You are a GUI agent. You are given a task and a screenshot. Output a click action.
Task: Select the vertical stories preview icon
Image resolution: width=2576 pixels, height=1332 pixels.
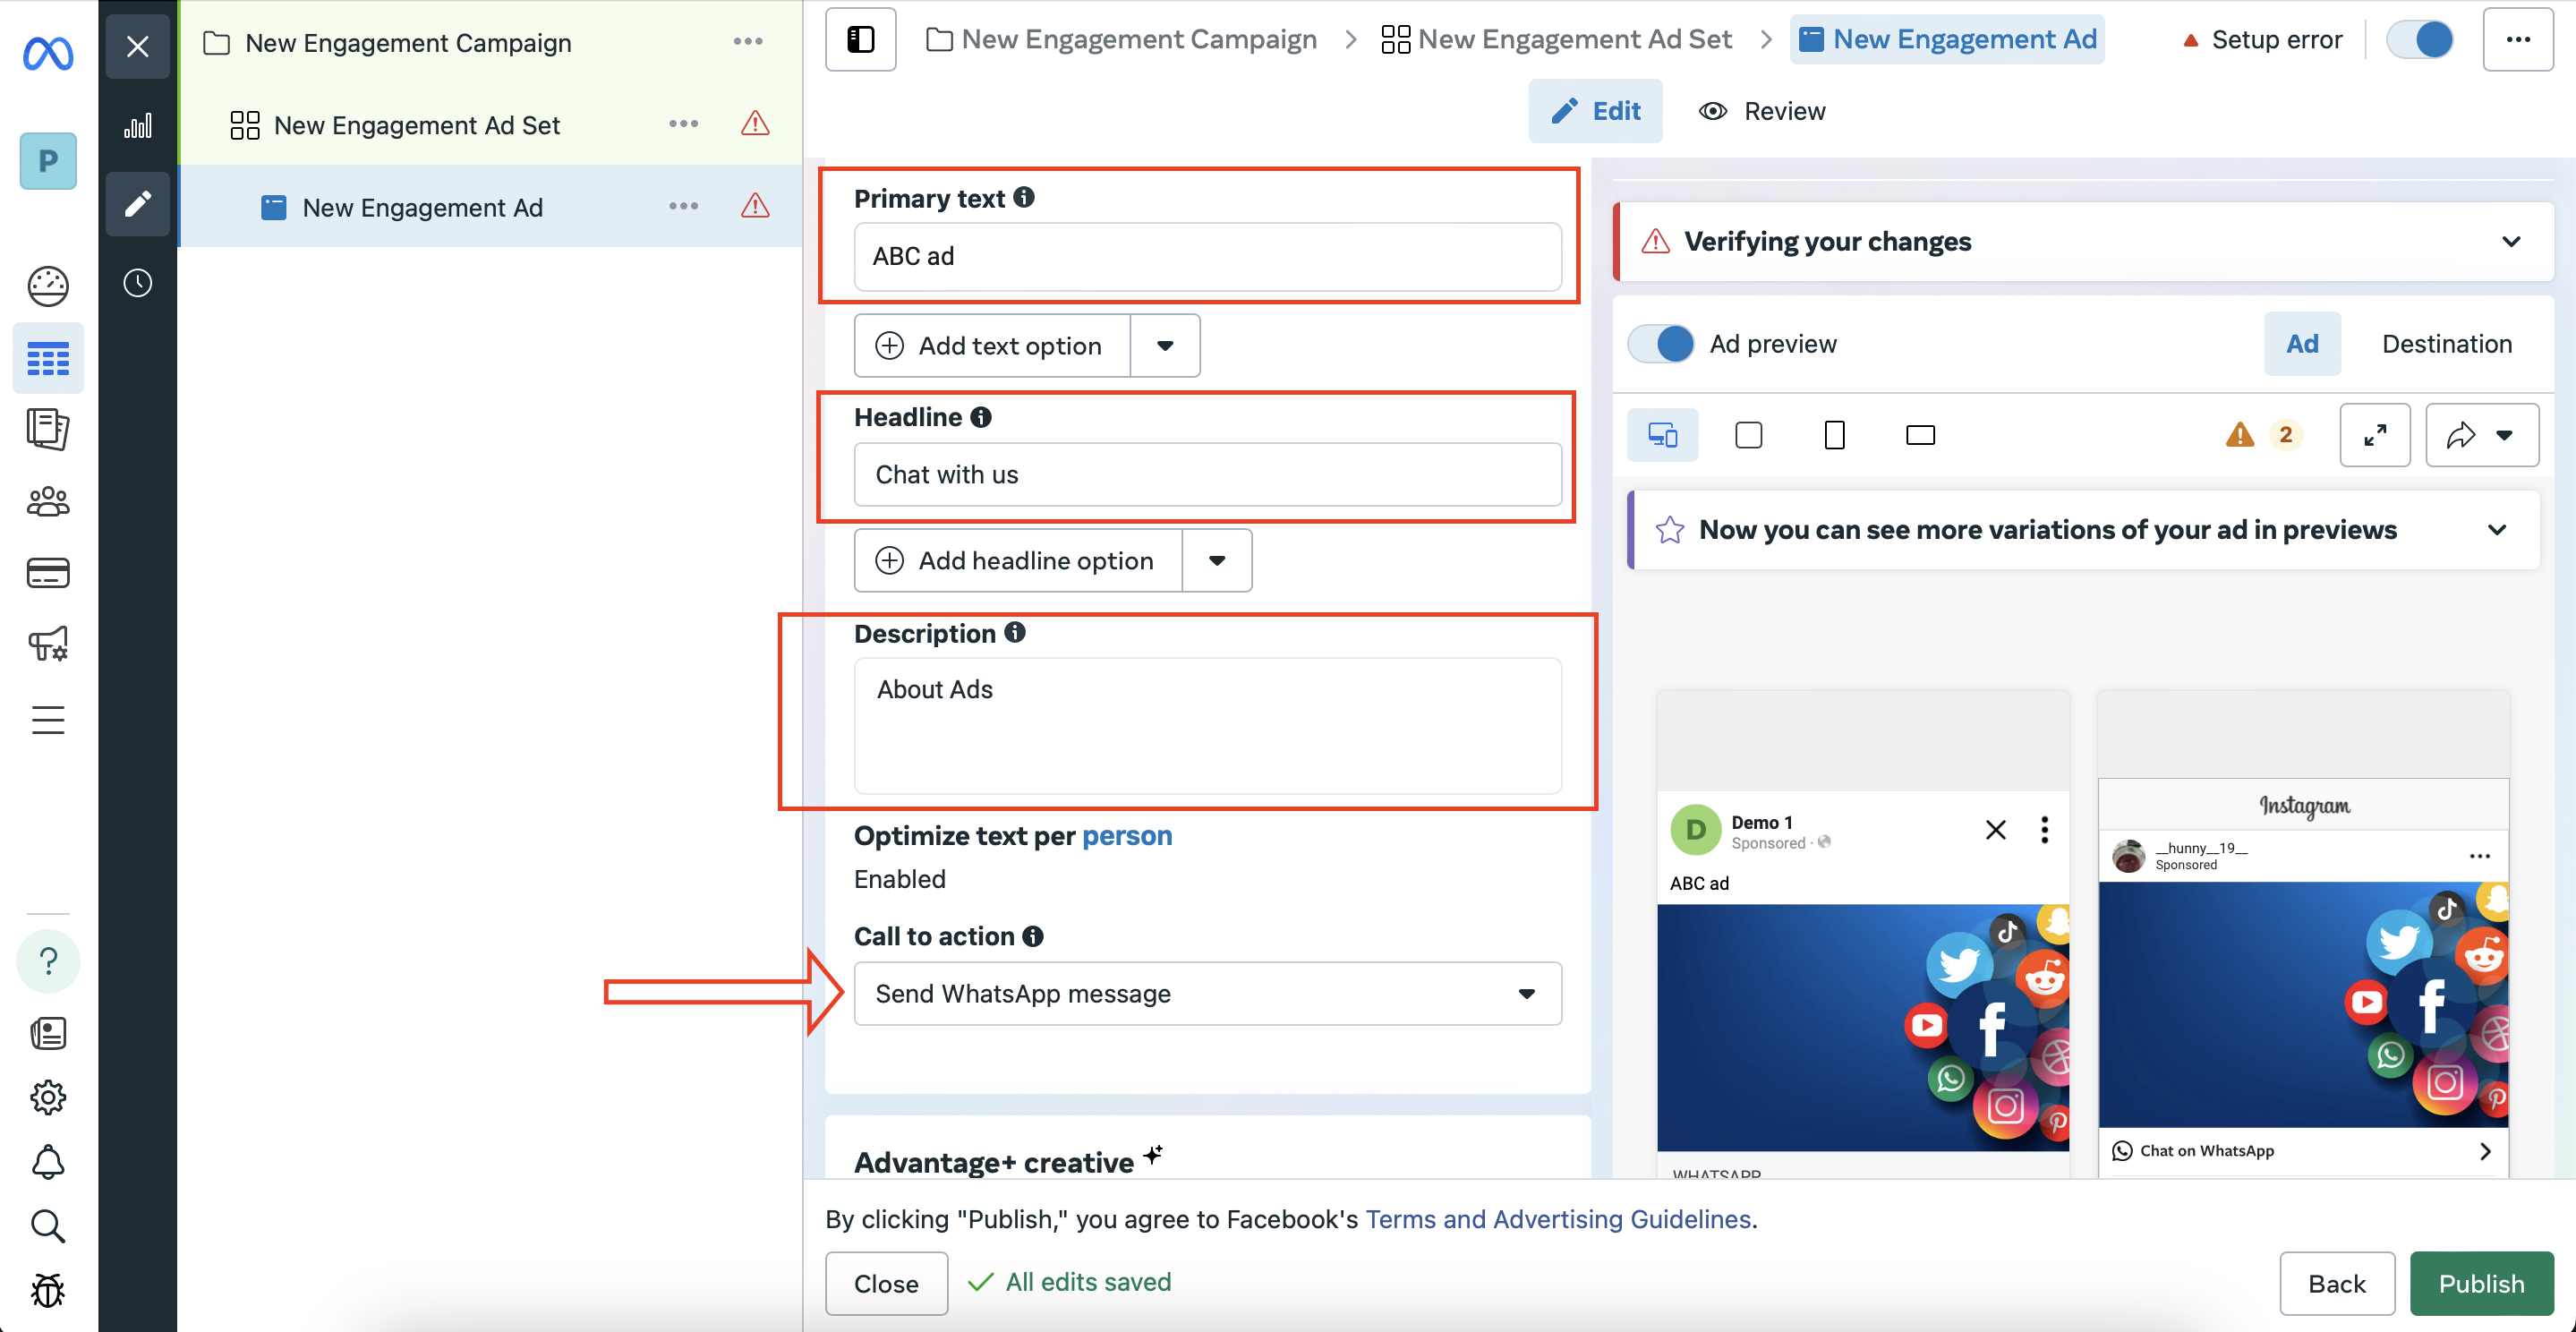coord(1835,435)
